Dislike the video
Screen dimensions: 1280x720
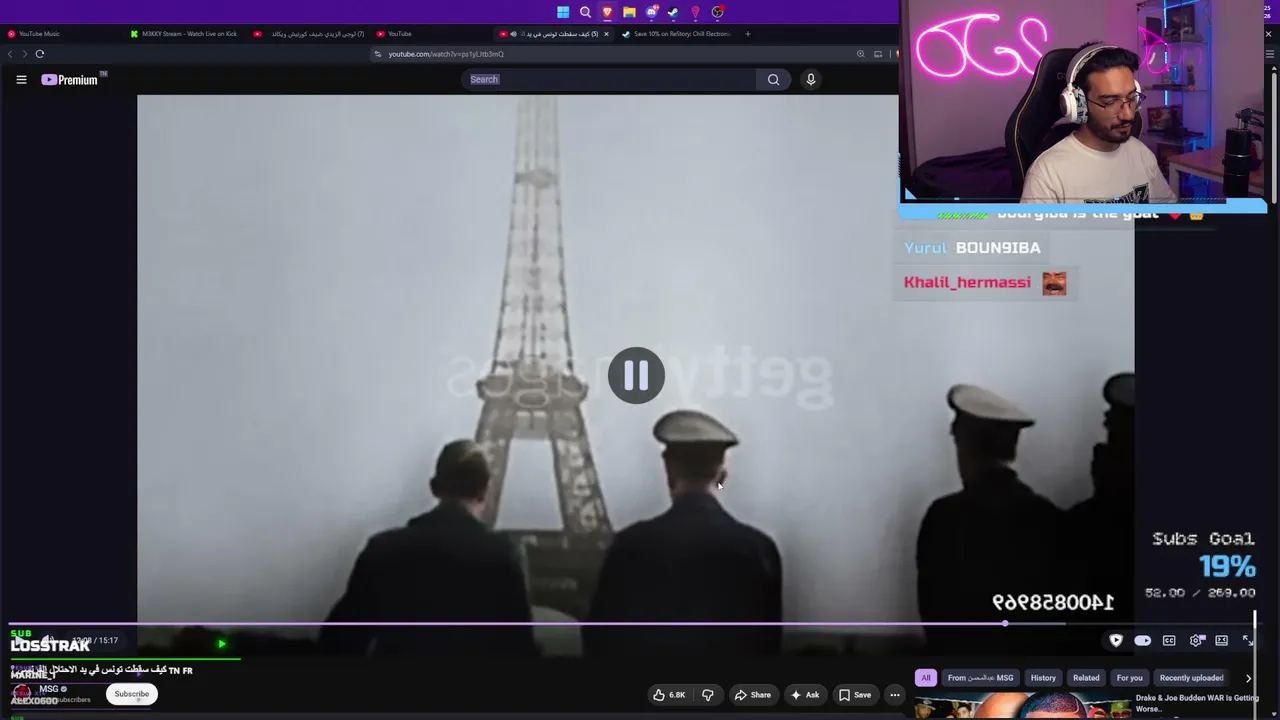tap(708, 695)
